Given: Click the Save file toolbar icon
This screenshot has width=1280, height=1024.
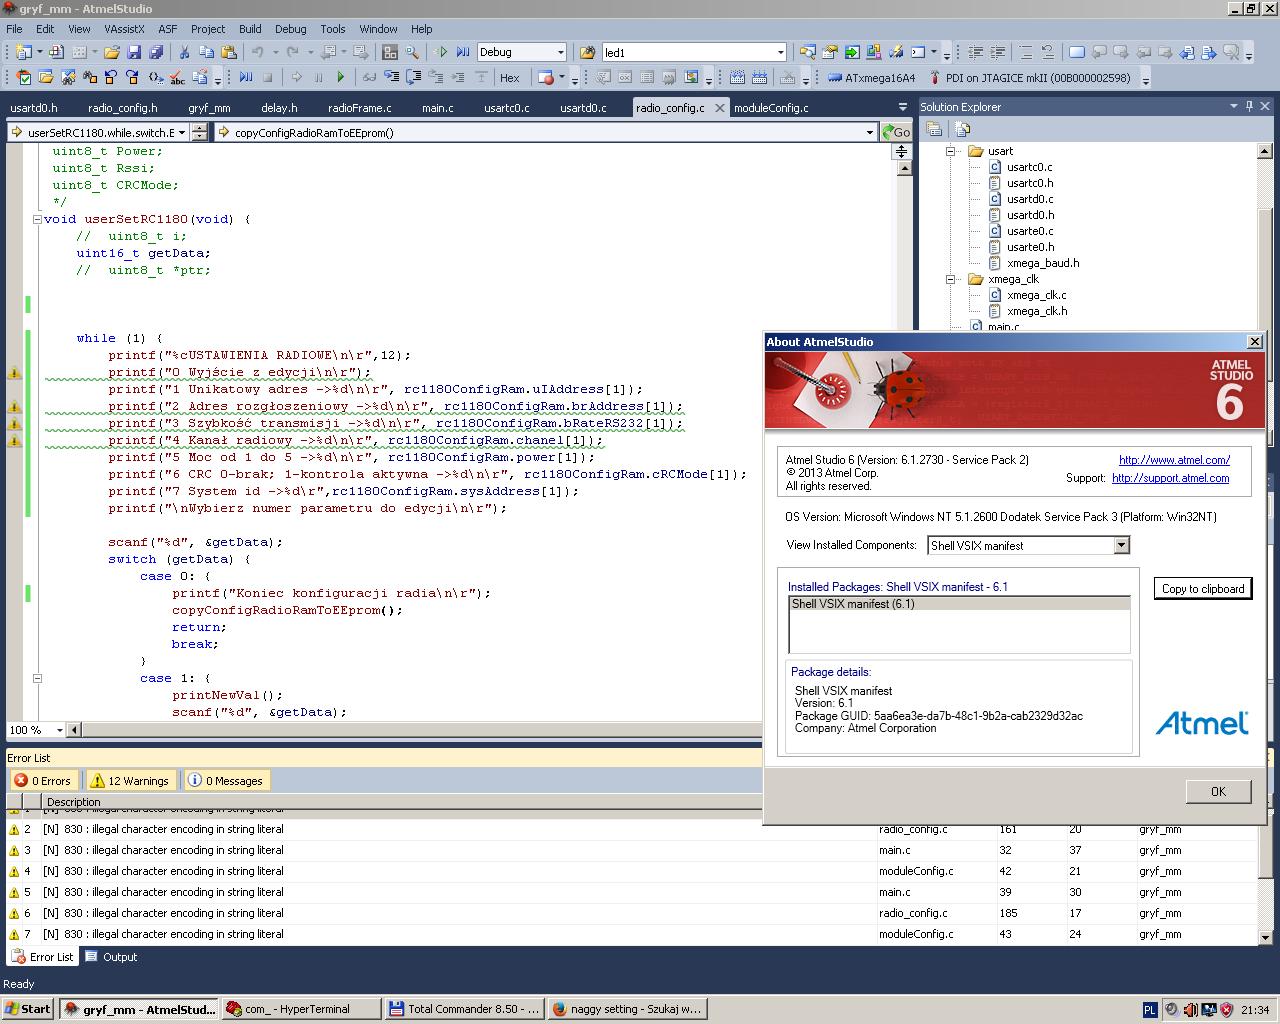Looking at the screenshot, I should [x=134, y=52].
